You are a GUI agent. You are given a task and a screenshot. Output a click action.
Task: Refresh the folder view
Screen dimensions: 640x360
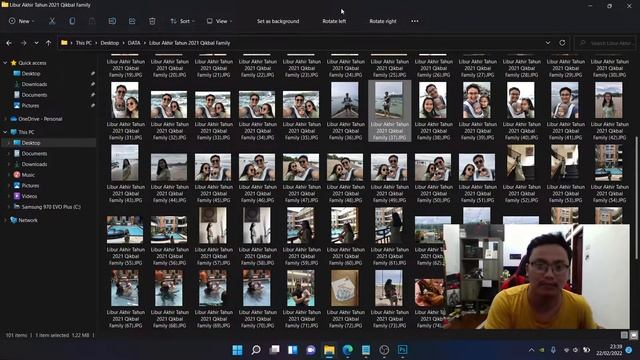pyautogui.click(x=562, y=43)
